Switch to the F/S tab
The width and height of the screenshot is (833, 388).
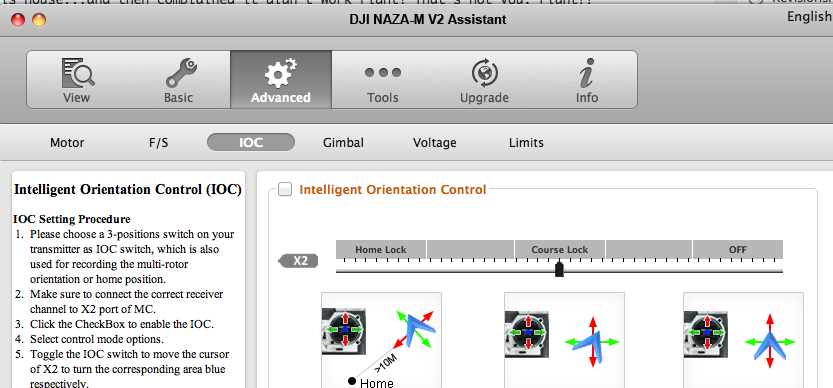[158, 142]
